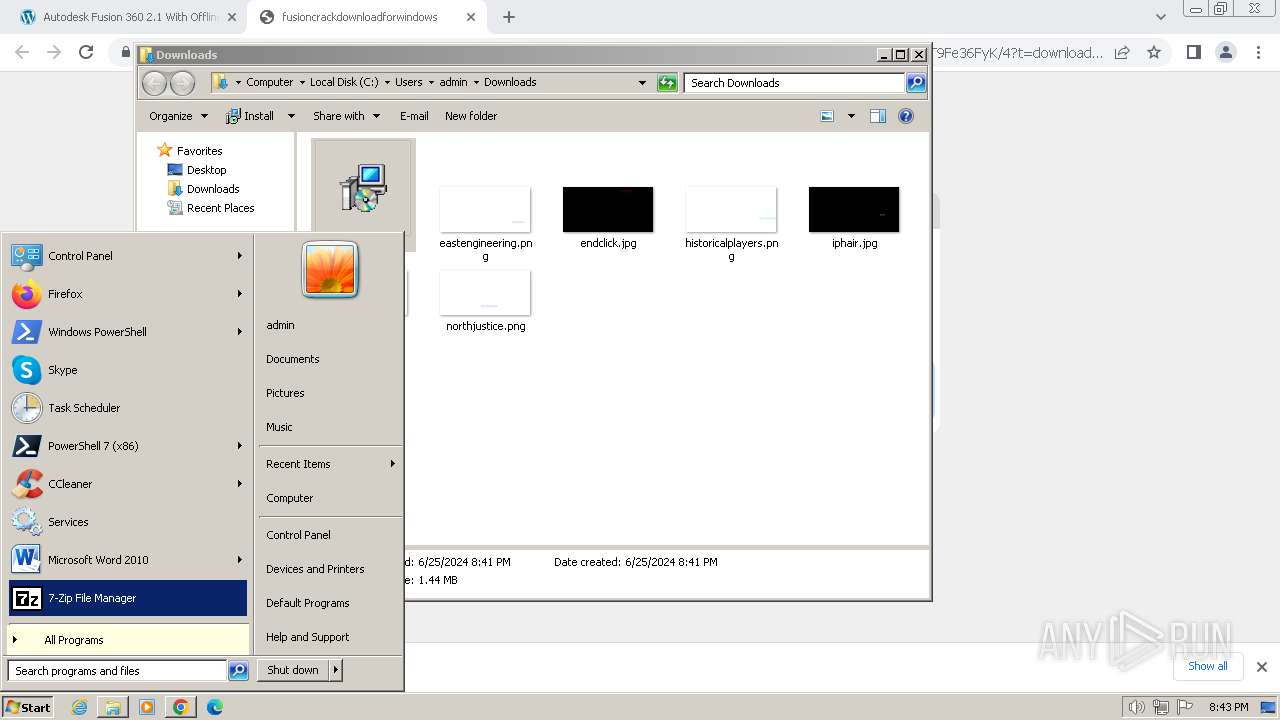
Task: Open Share with dropdown
Action: [346, 116]
